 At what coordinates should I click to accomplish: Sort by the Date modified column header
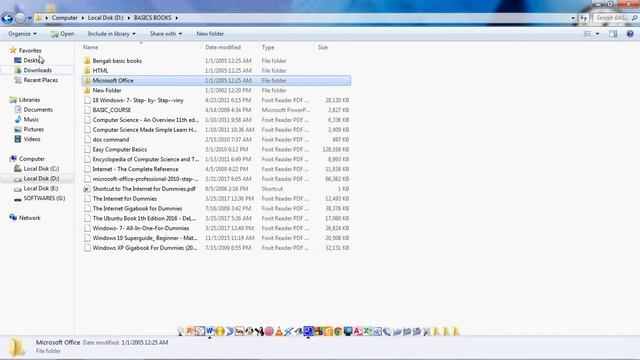tap(223, 47)
